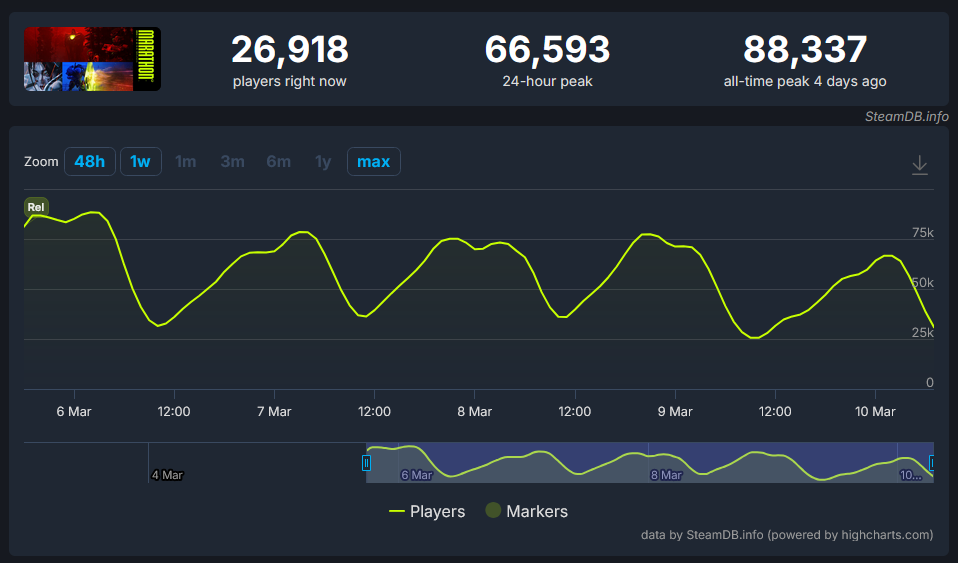Click the Players yellow line legend symbol
The height and width of the screenshot is (563, 958).
[397, 511]
